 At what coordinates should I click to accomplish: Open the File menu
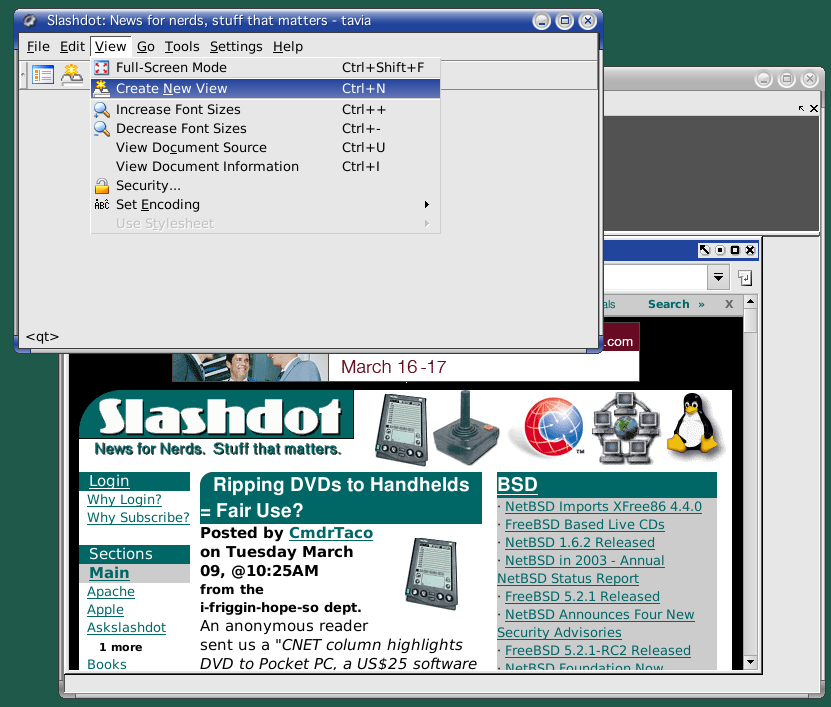click(38, 47)
